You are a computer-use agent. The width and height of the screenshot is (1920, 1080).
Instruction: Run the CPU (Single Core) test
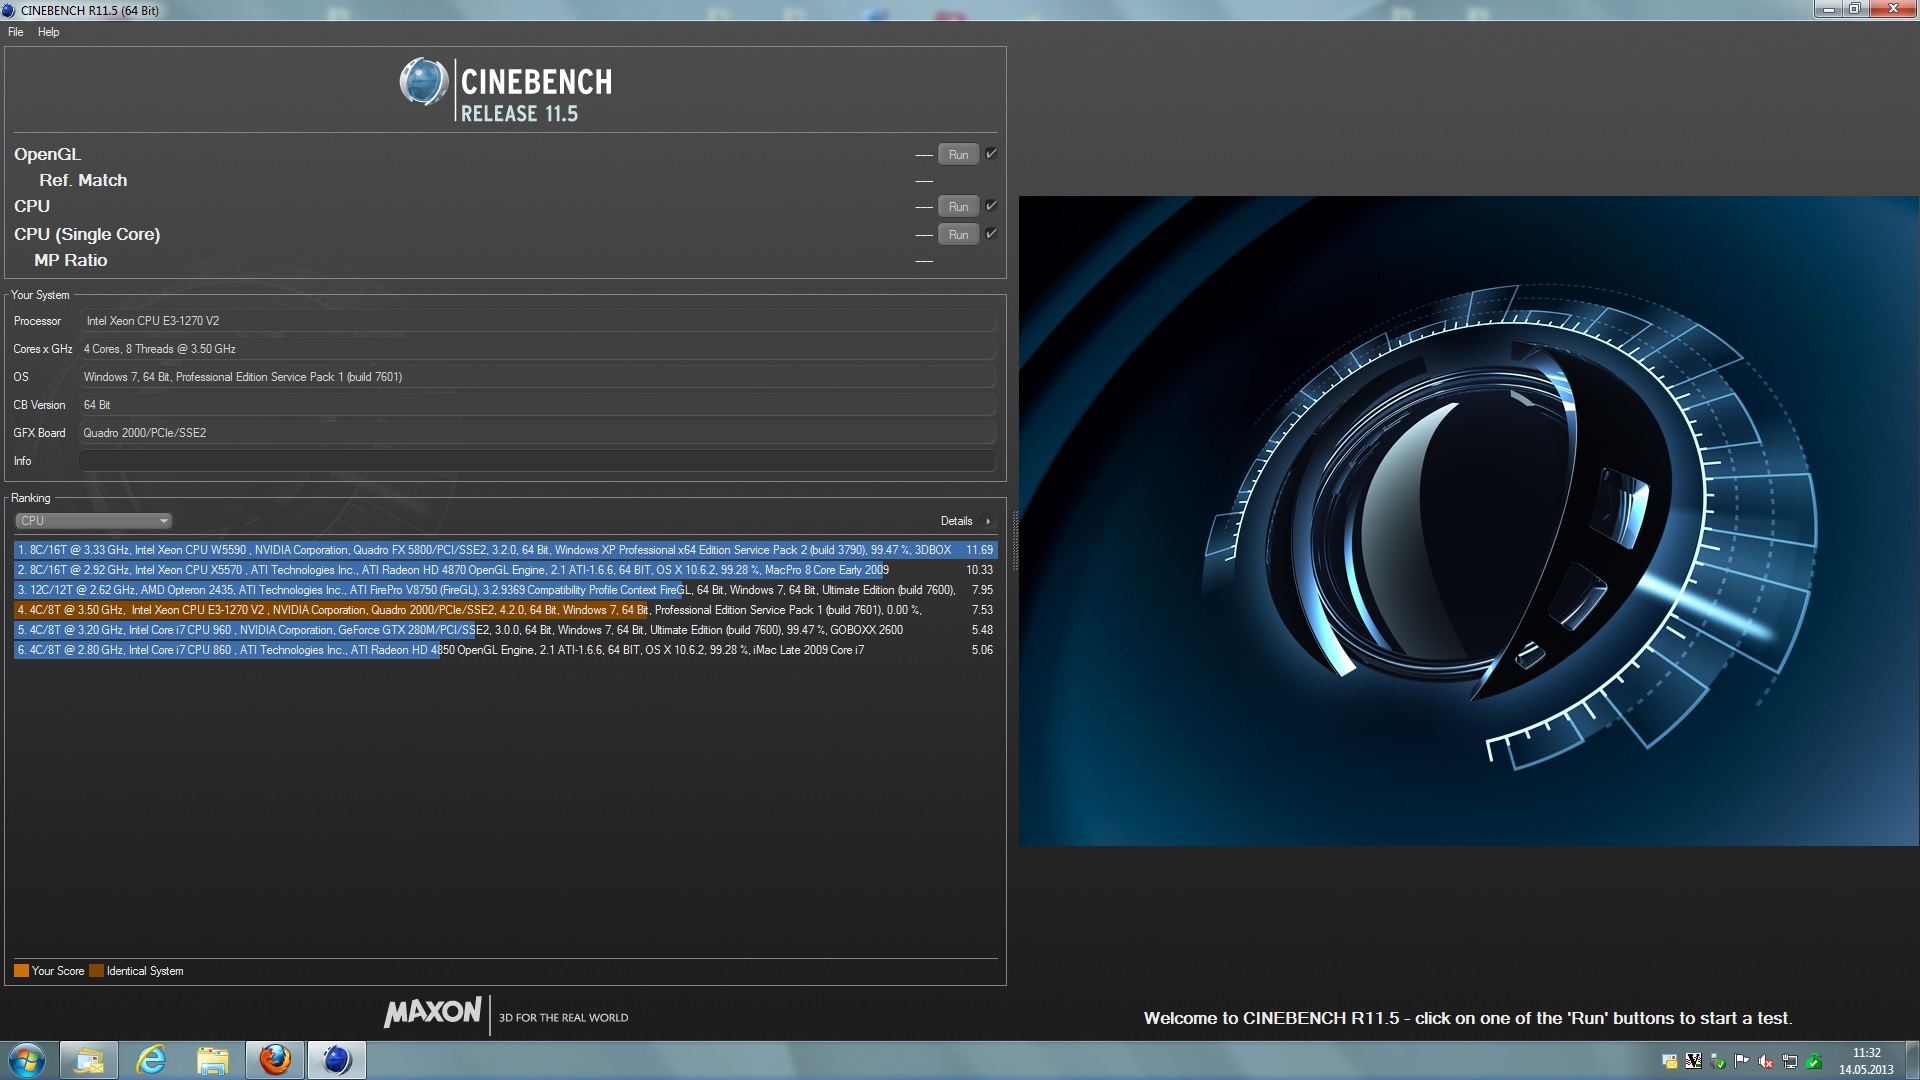[x=958, y=235]
